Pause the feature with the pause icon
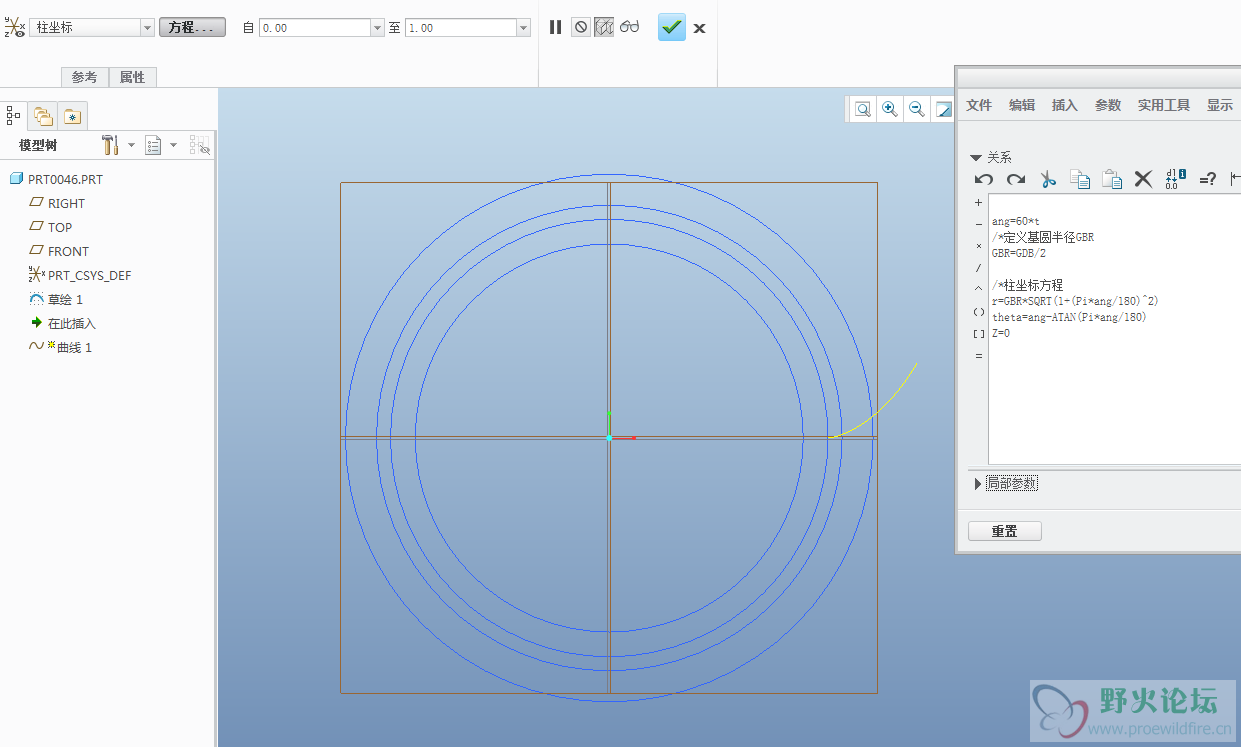The height and width of the screenshot is (747, 1241). [555, 27]
